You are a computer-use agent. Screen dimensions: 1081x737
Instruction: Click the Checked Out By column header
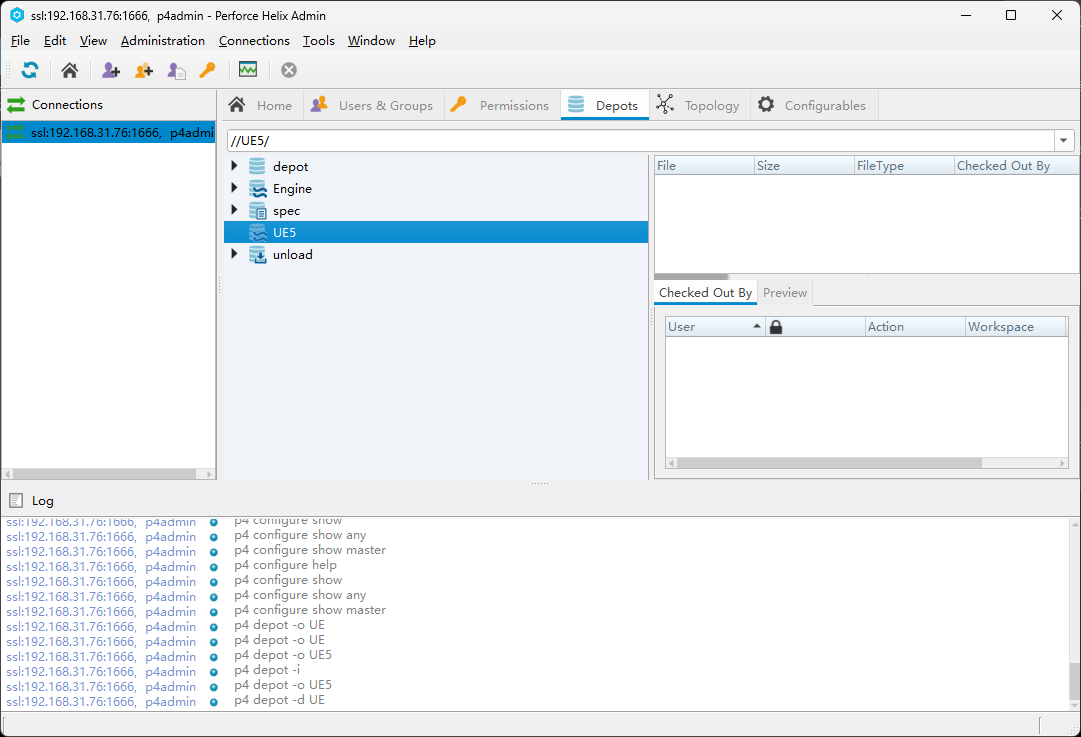pyautogui.click(x=1016, y=165)
